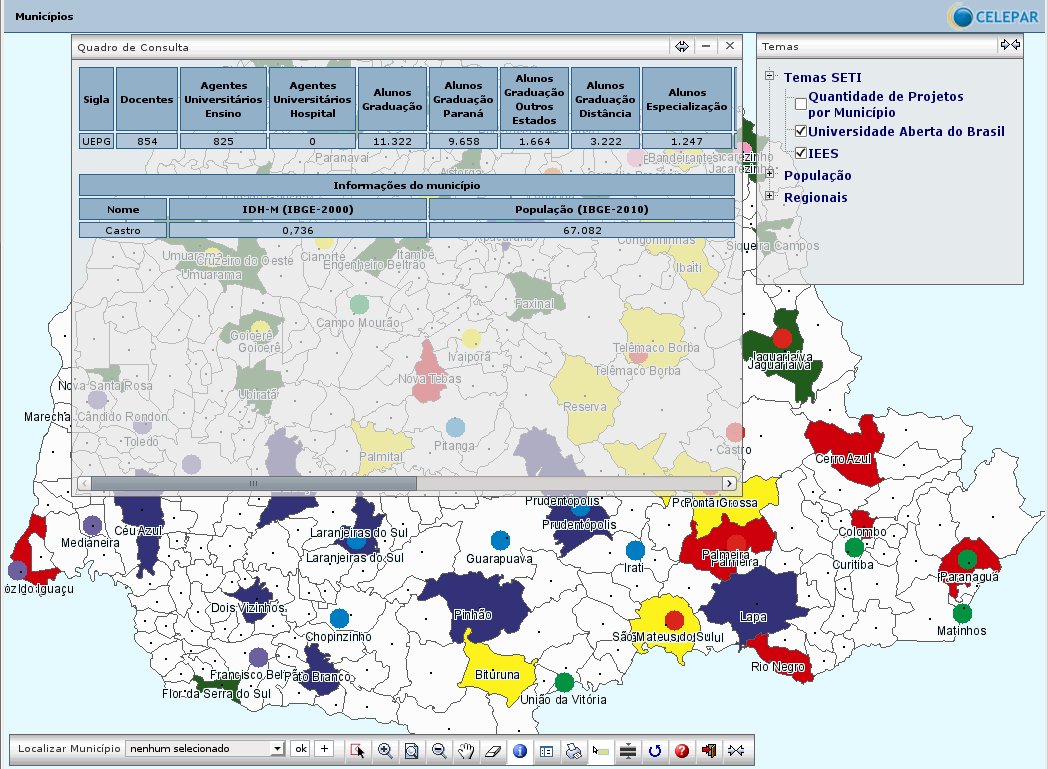Enable Quantidade de Projetos por Município layer
Screen dimensions: 1048x769
(801, 104)
